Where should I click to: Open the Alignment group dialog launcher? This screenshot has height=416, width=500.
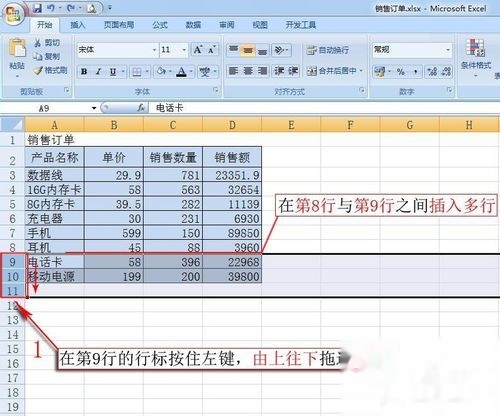362,90
